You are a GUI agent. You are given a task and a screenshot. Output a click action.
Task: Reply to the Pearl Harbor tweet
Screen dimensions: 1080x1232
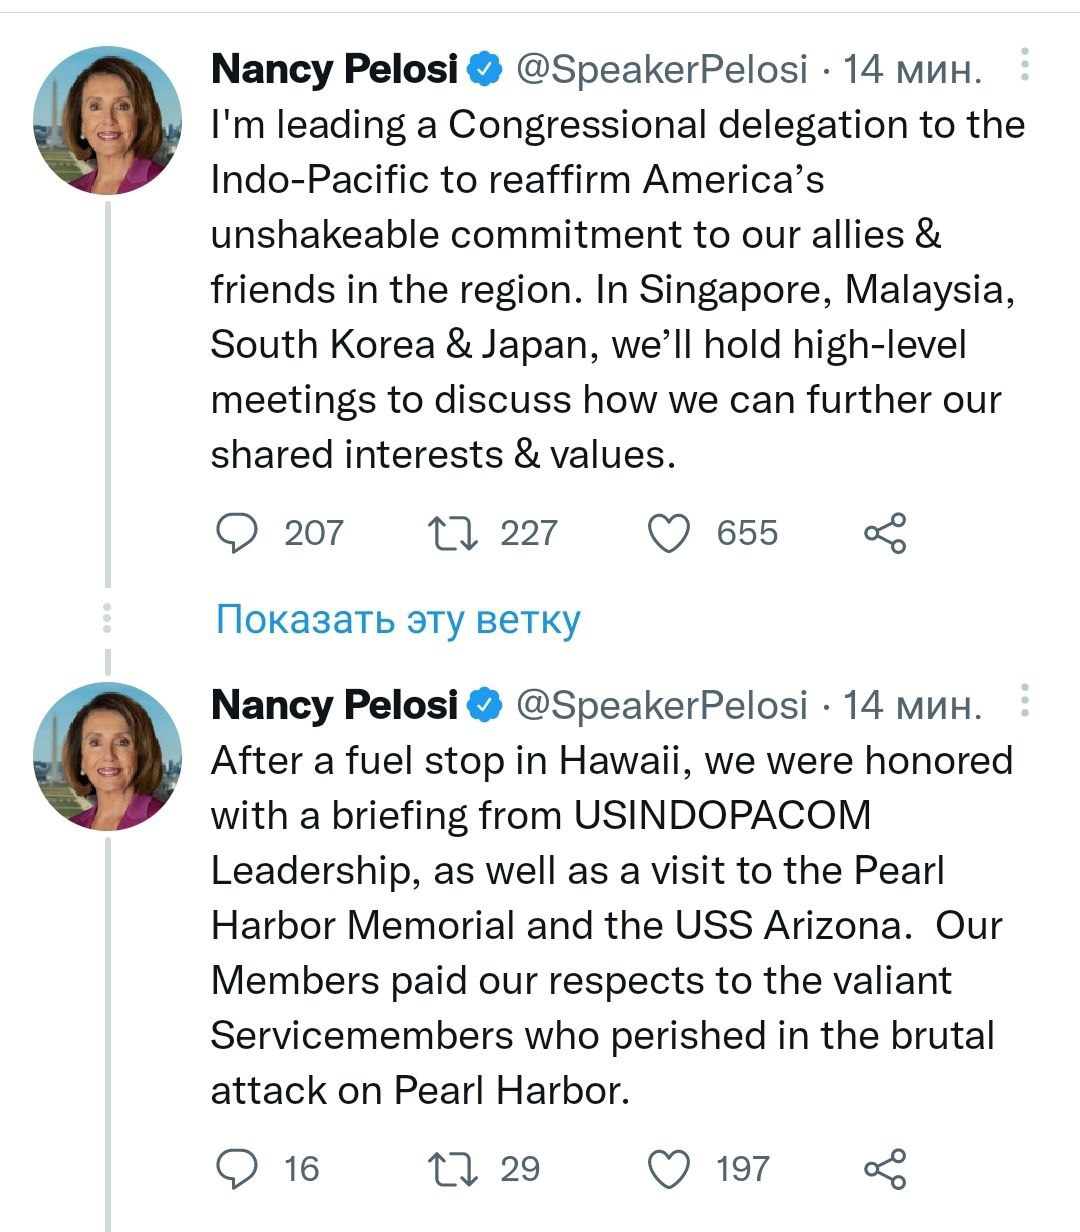pyautogui.click(x=238, y=1169)
